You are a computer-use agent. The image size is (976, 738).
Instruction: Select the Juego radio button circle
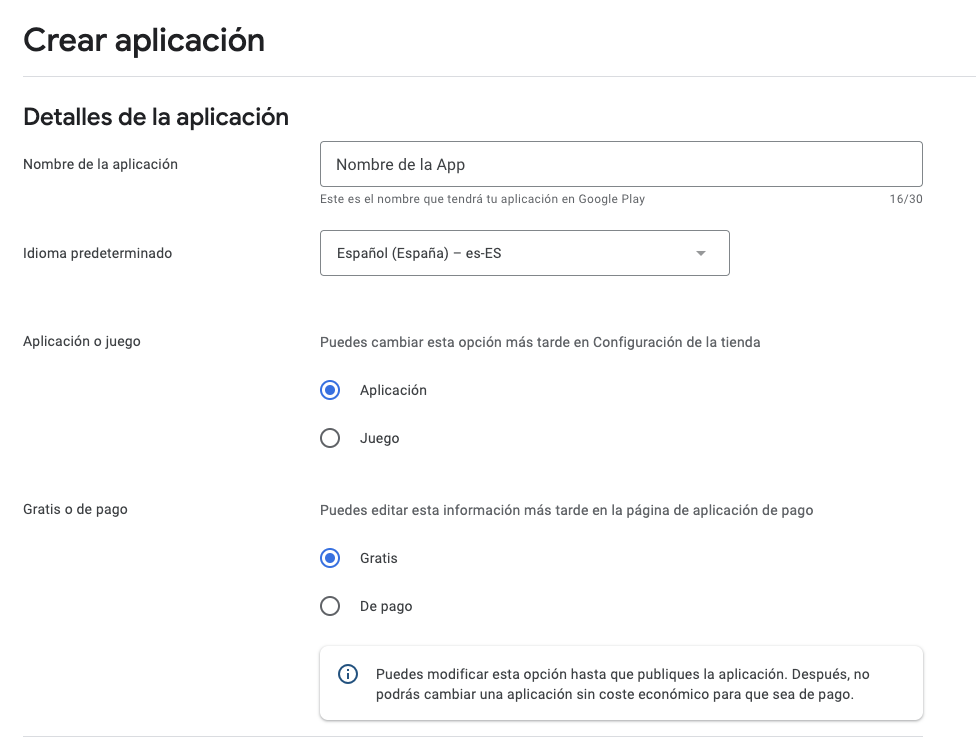click(330, 438)
